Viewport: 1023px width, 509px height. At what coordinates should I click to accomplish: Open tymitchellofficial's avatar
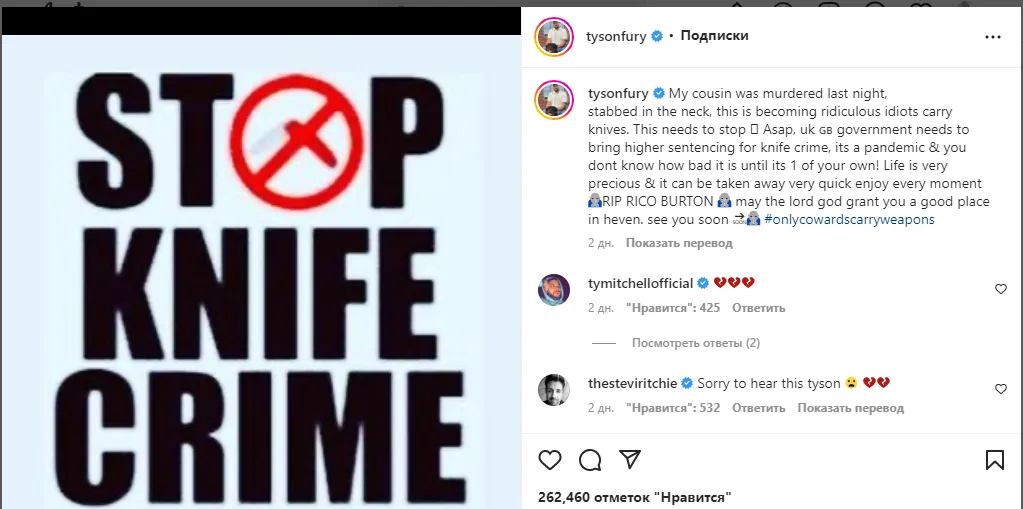(x=554, y=290)
